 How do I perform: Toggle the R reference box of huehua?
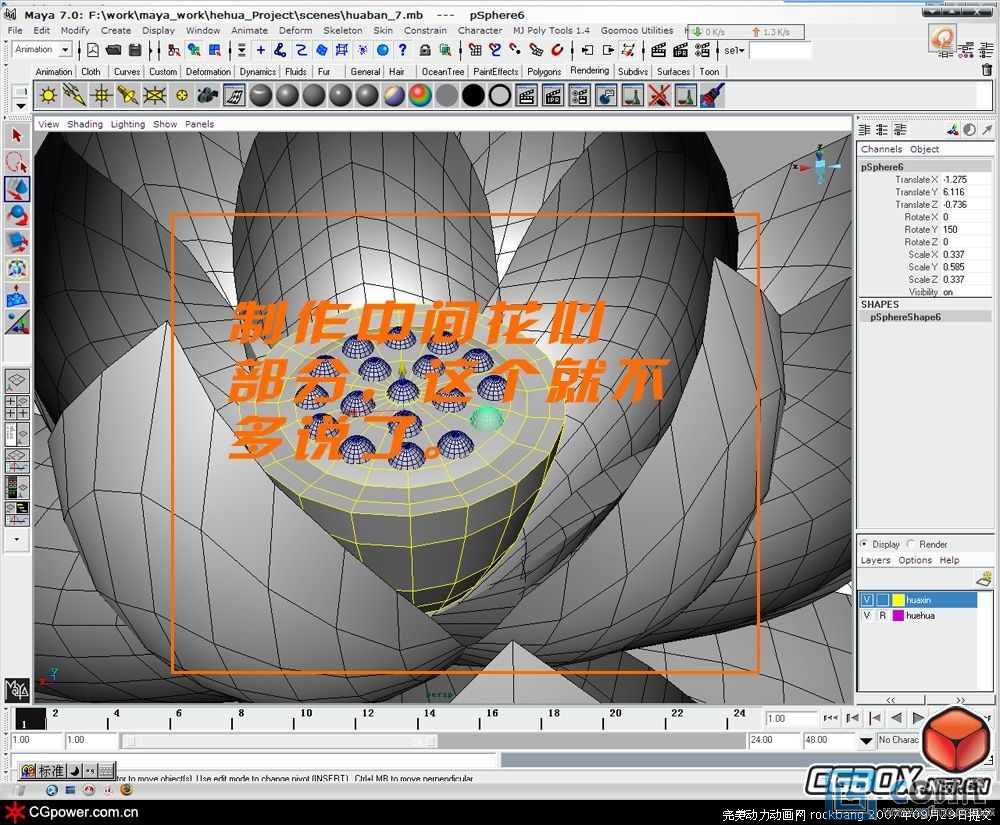pyautogui.click(x=883, y=616)
